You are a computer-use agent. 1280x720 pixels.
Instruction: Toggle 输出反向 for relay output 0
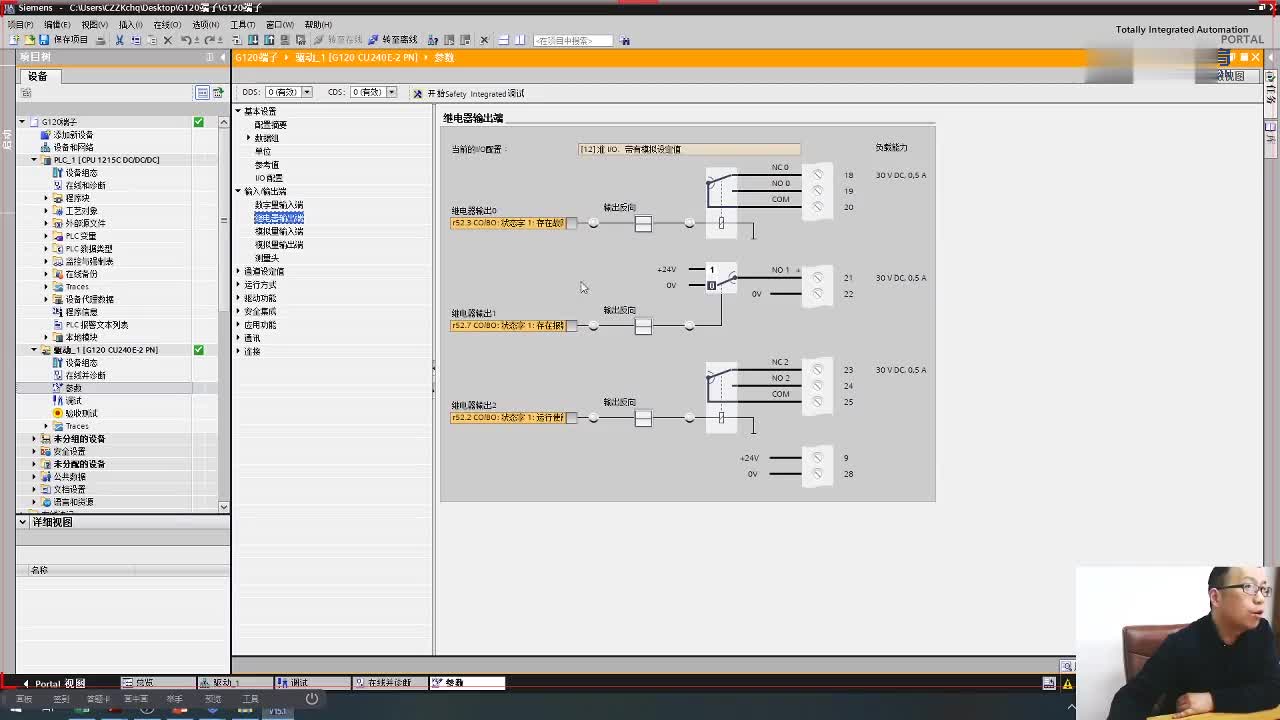[x=643, y=224]
